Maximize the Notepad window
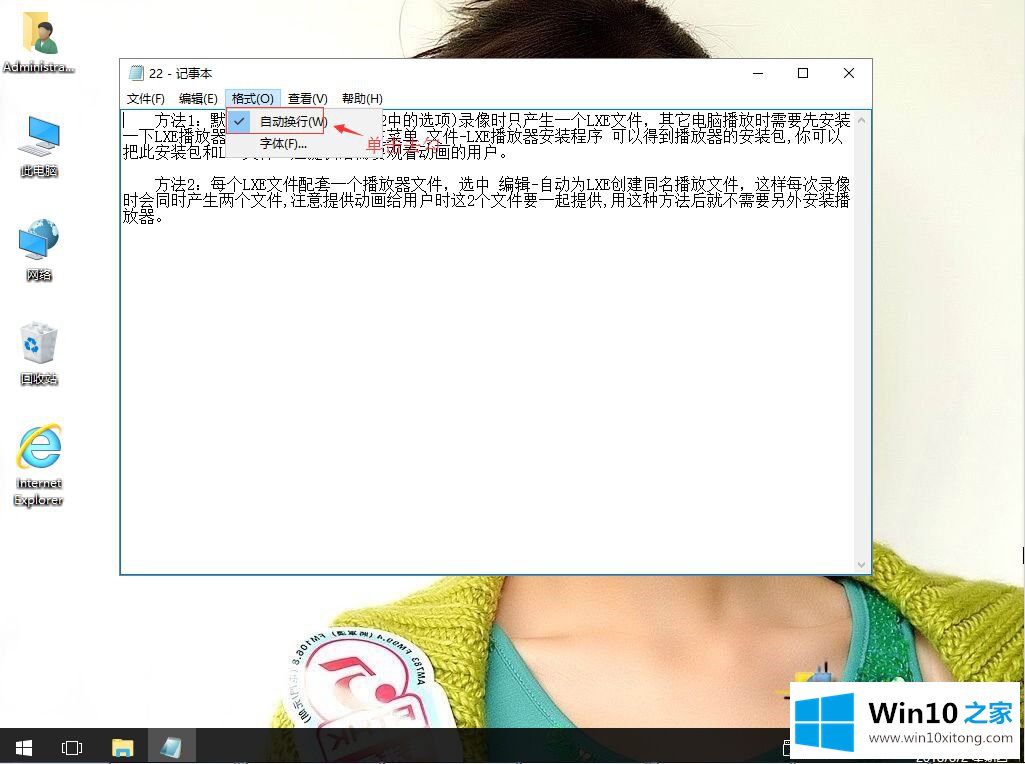The width and height of the screenshot is (1025, 764). (x=803, y=73)
